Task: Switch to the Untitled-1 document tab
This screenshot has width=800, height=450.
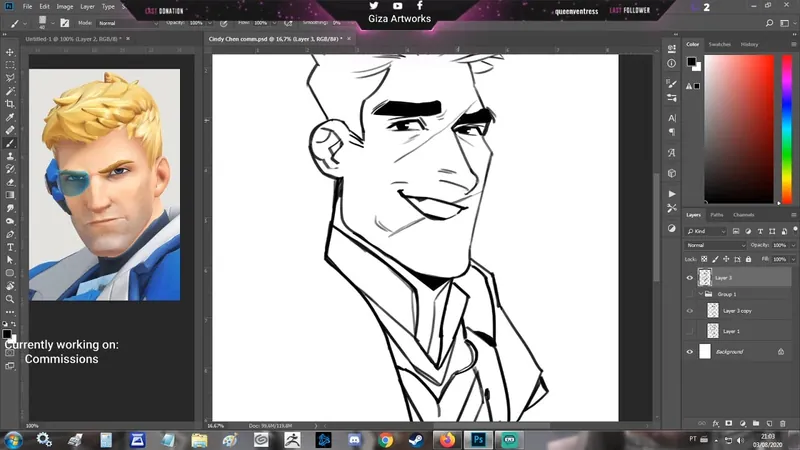Action: [x=72, y=39]
